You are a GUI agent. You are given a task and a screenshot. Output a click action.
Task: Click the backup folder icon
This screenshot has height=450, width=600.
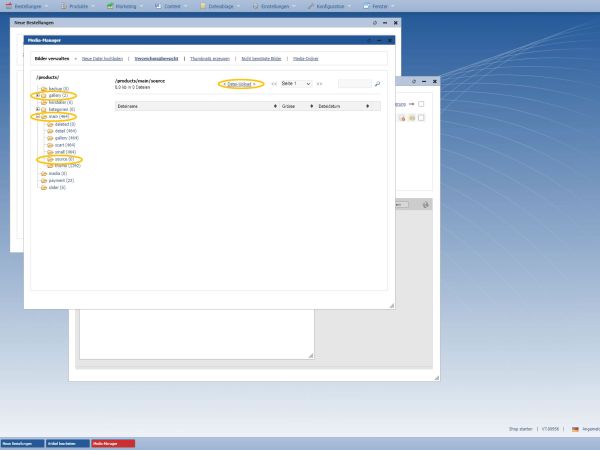click(43, 88)
